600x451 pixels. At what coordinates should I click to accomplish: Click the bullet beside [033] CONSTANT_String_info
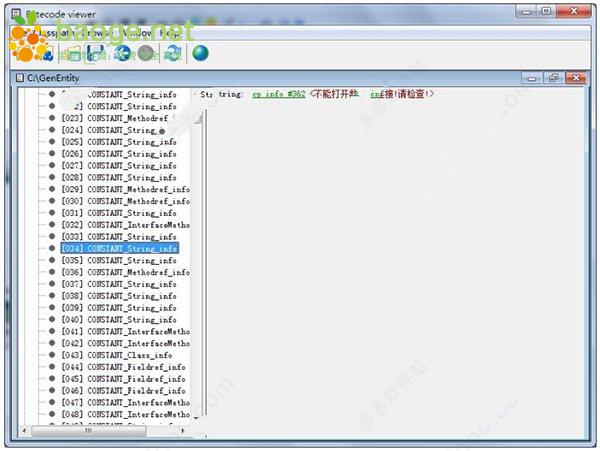(52, 237)
